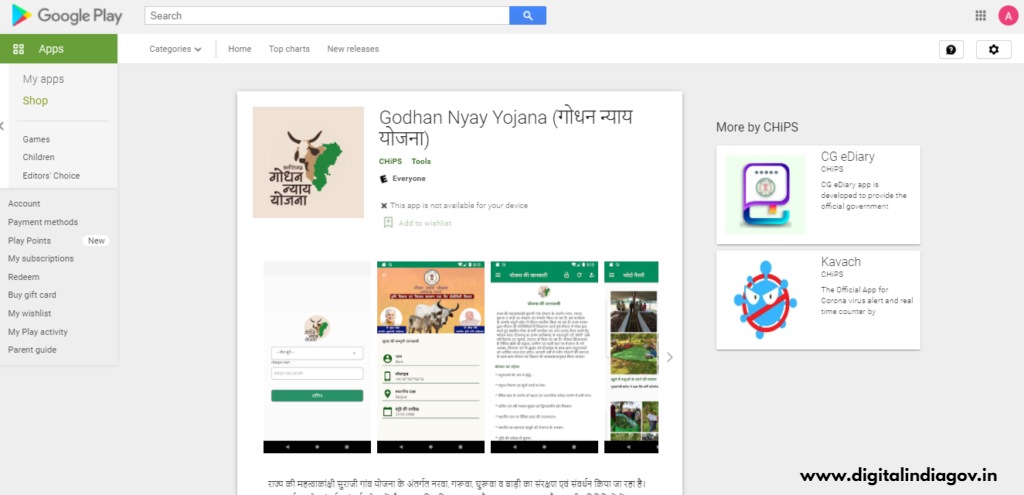Open the Top charts tab
Viewport: 1024px width, 495px height.
point(289,49)
